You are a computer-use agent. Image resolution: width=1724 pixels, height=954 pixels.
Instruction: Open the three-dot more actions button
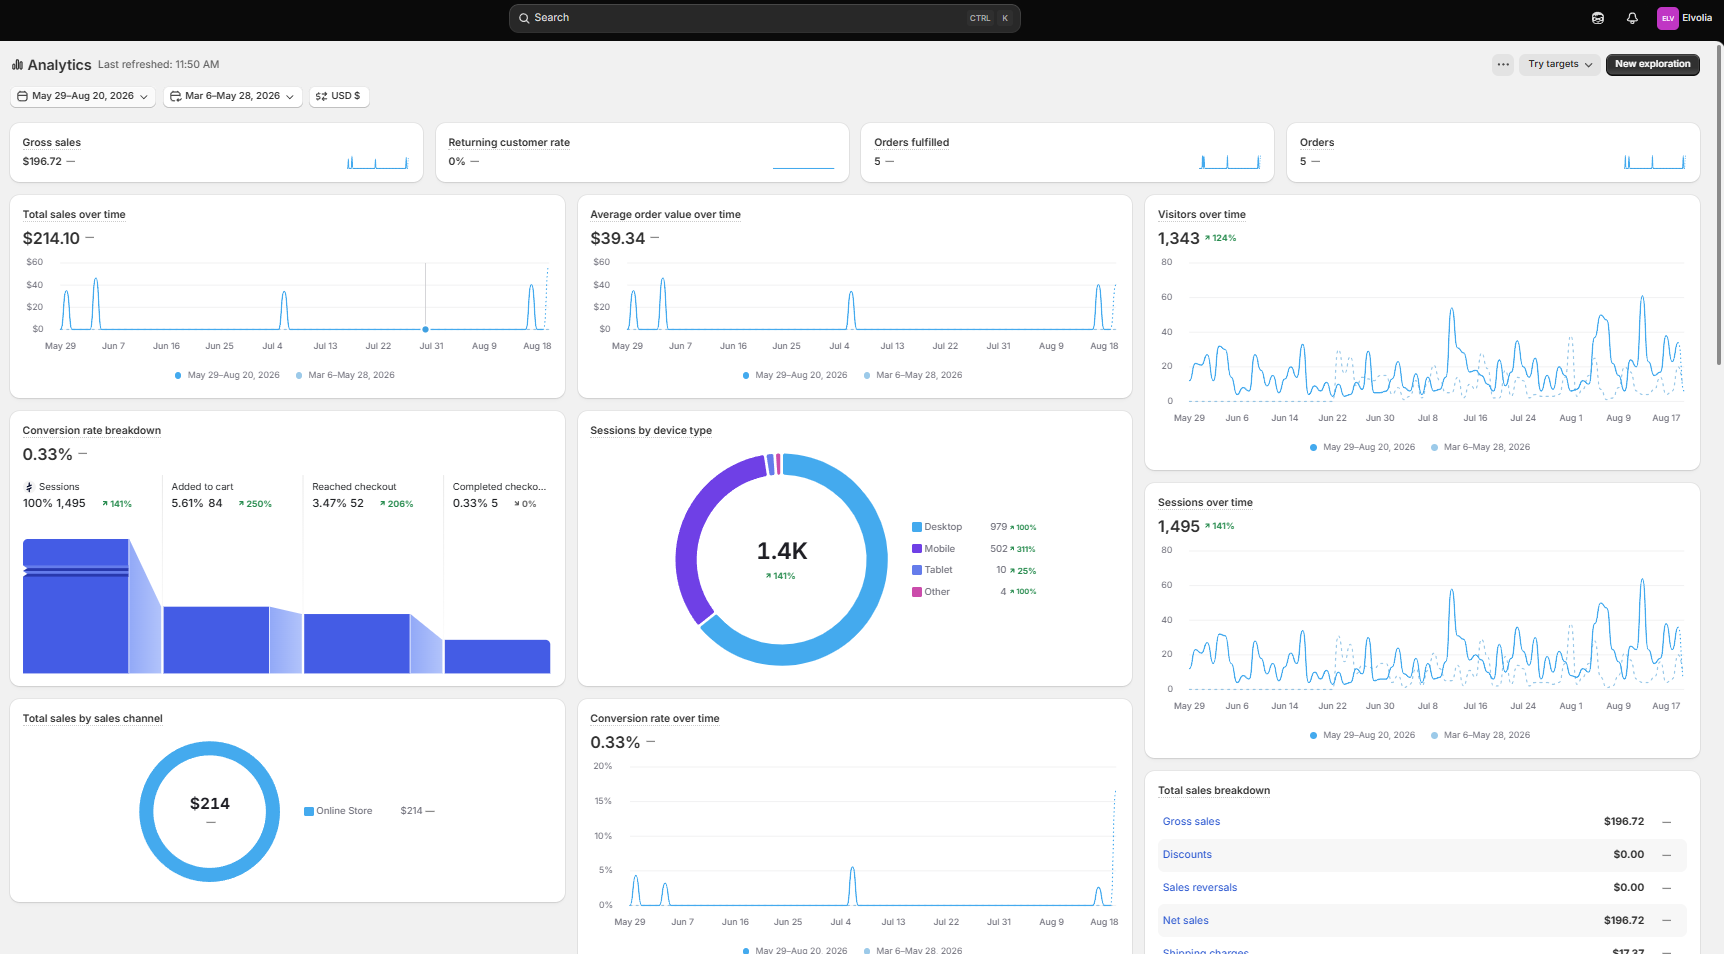(1503, 64)
